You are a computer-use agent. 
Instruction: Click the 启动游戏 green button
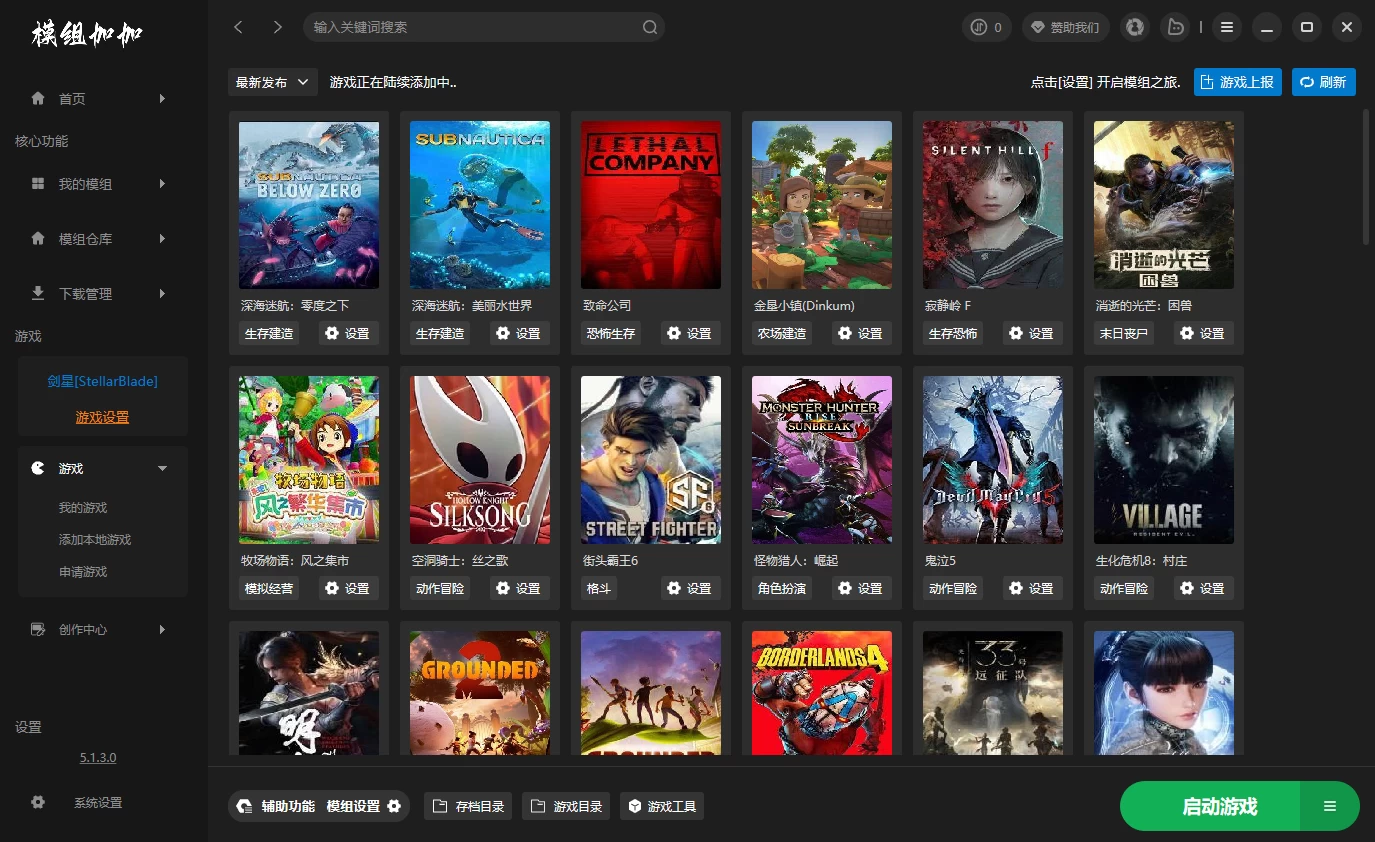[x=1219, y=806]
